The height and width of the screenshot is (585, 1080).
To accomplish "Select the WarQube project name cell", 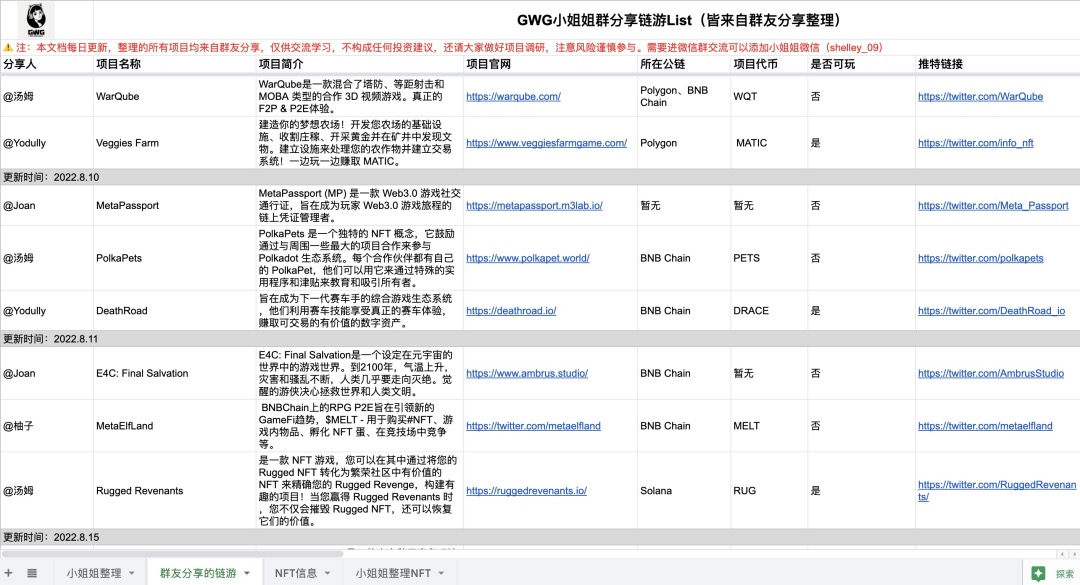I will (175, 96).
